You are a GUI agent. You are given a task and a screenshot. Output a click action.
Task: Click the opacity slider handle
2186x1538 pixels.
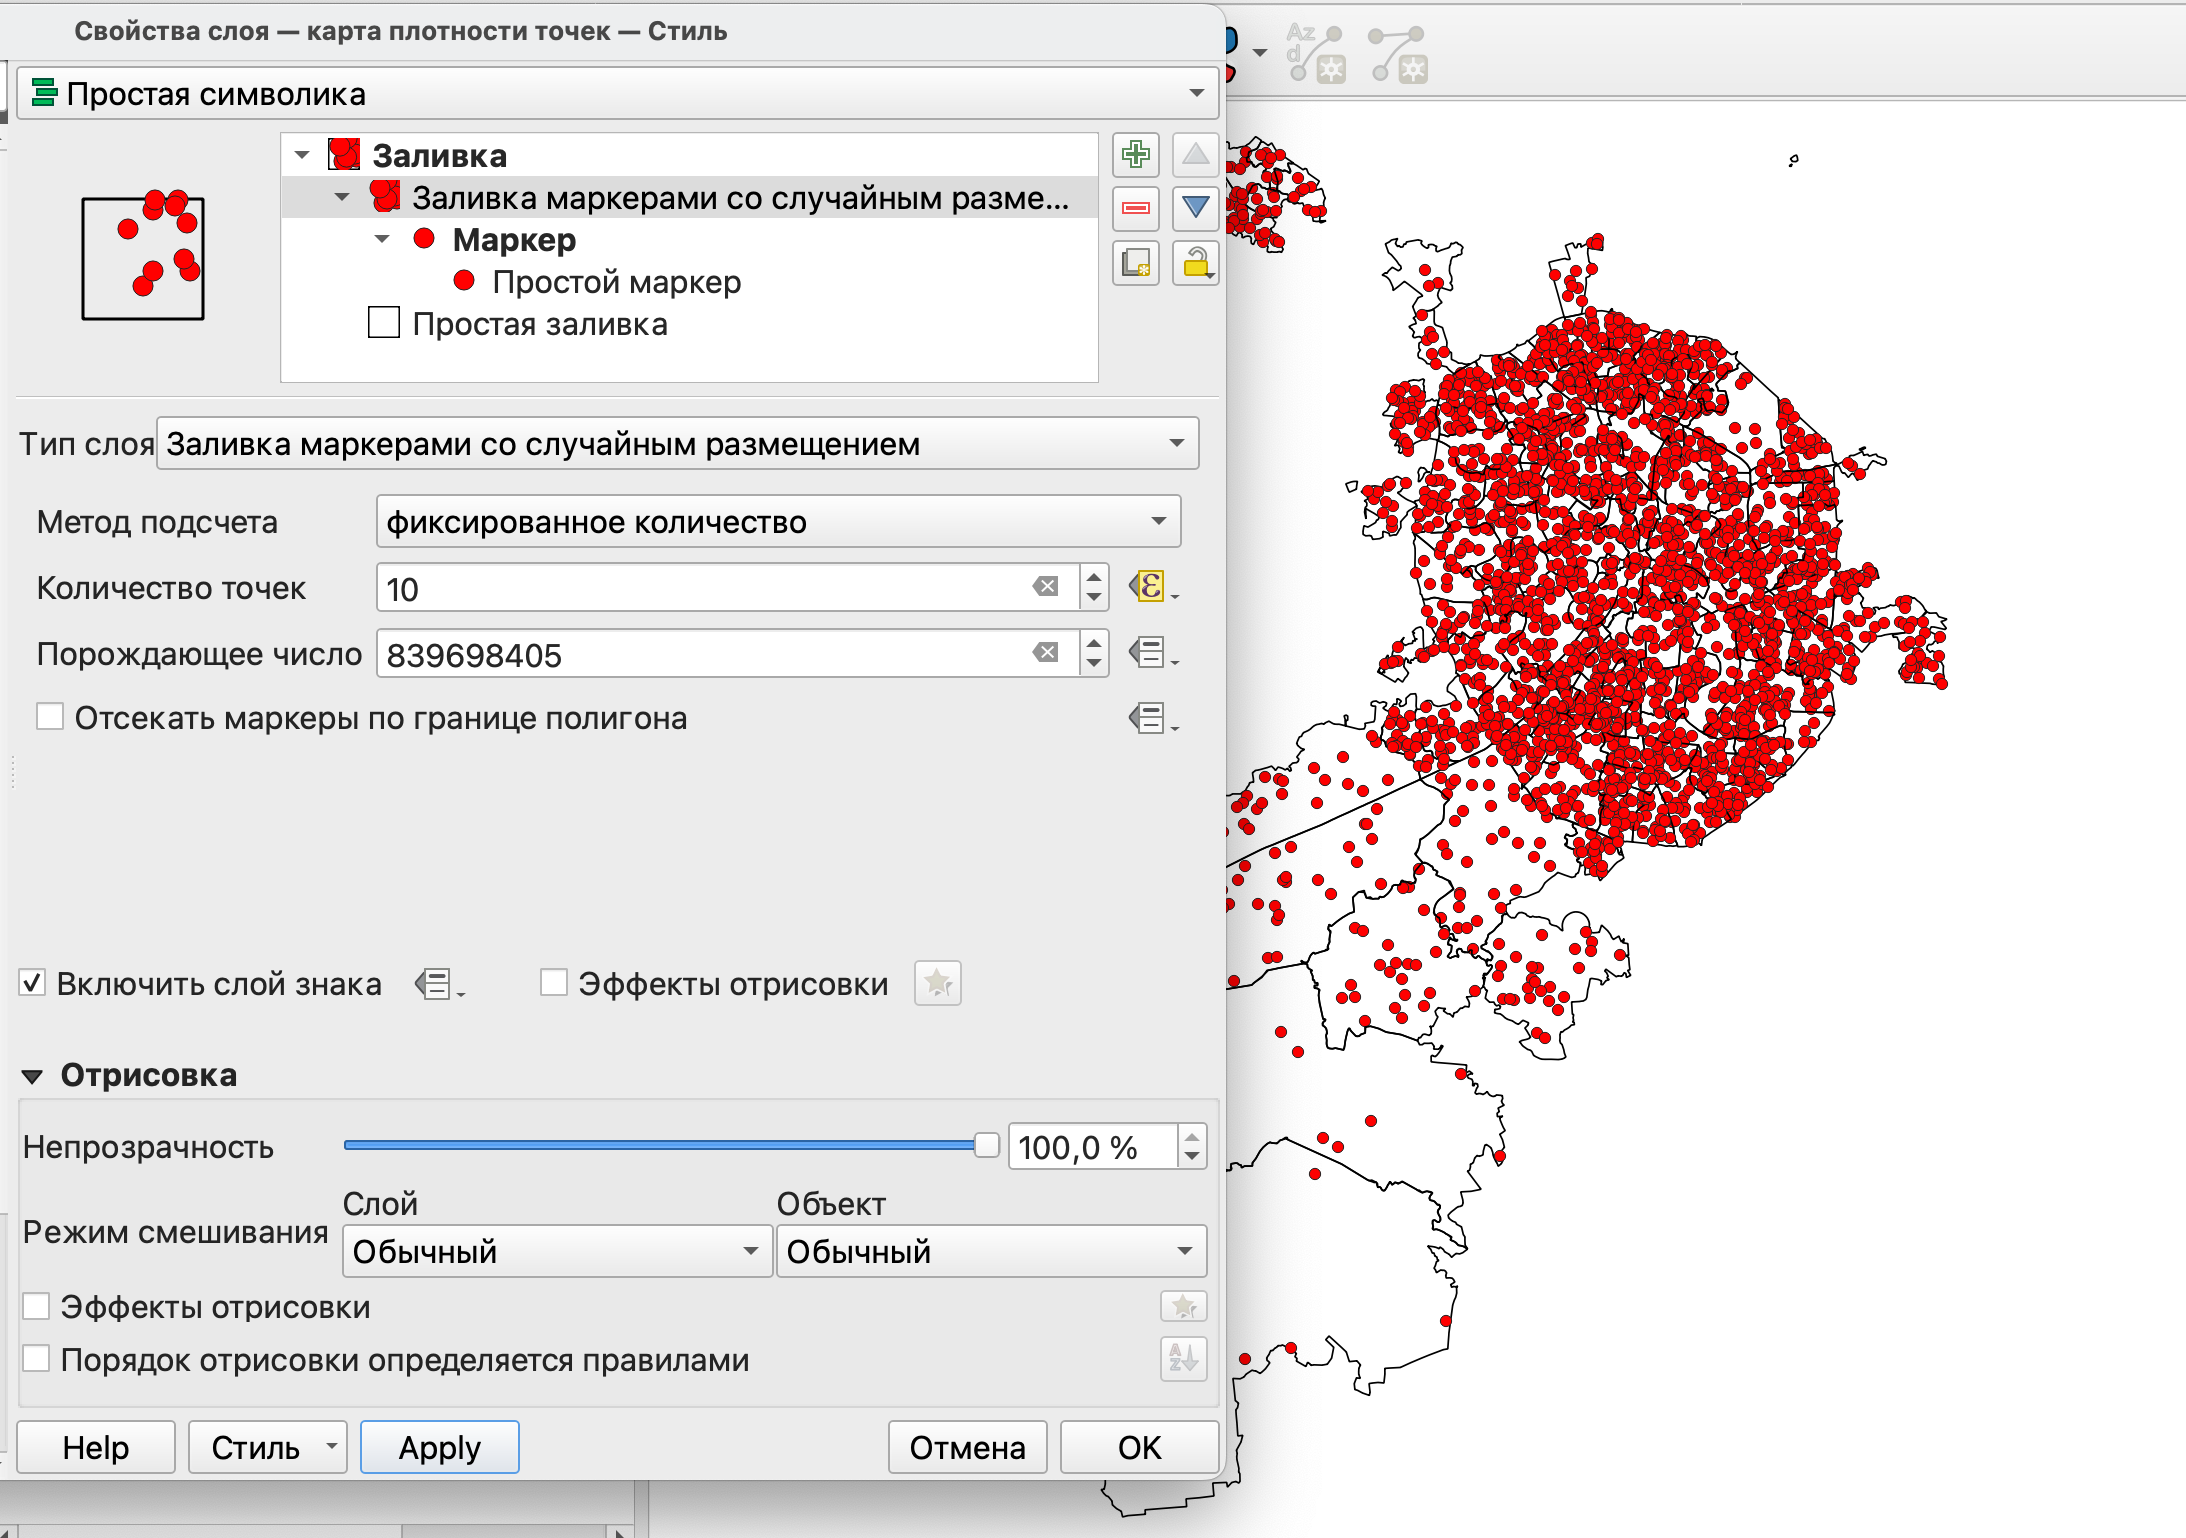pos(986,1145)
